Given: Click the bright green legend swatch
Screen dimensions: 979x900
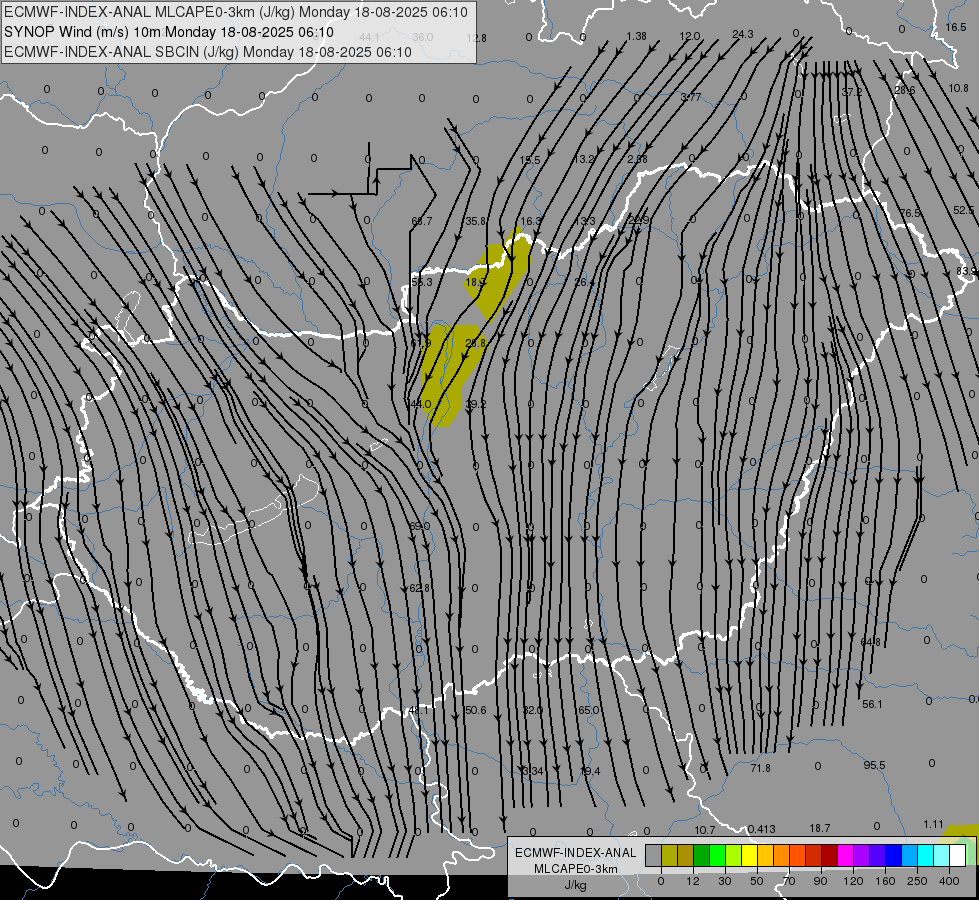Looking at the screenshot, I should [x=717, y=855].
